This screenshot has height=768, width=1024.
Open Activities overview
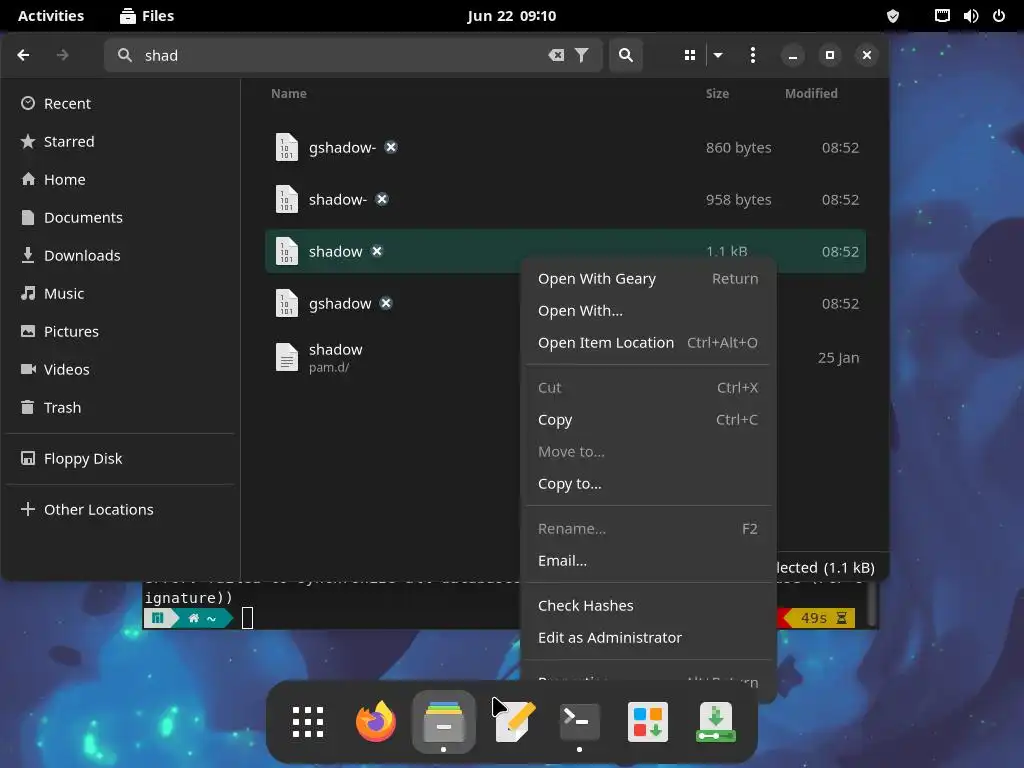click(51, 16)
